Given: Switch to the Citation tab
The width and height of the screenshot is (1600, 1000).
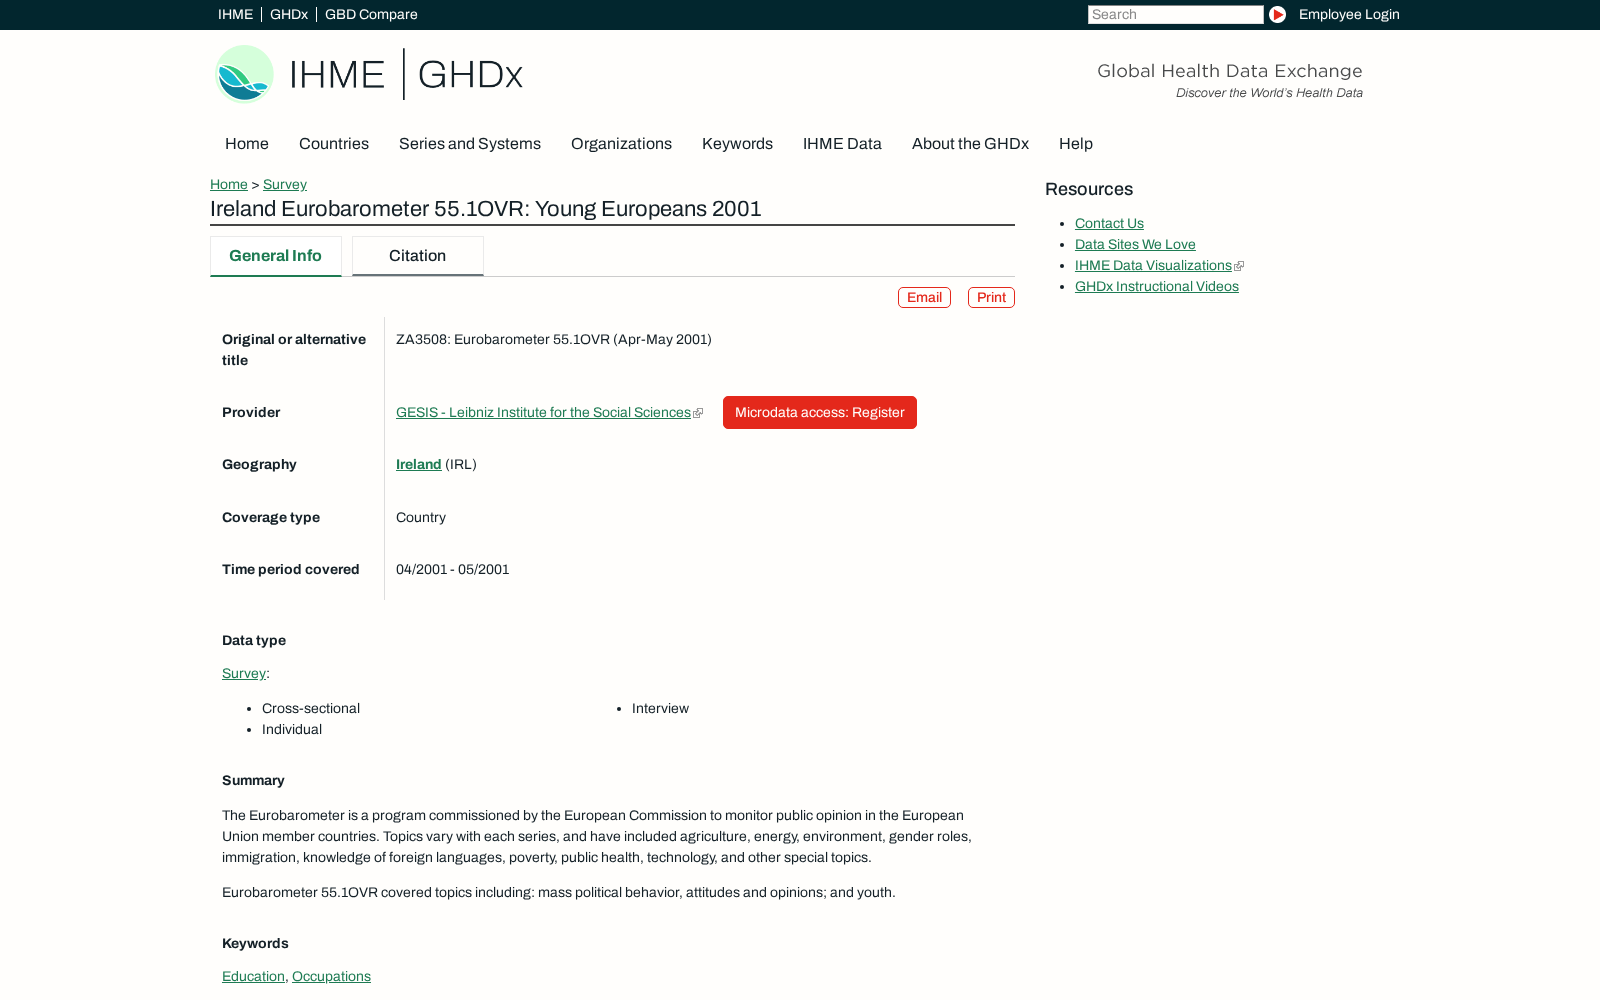Looking at the screenshot, I should click(x=418, y=256).
